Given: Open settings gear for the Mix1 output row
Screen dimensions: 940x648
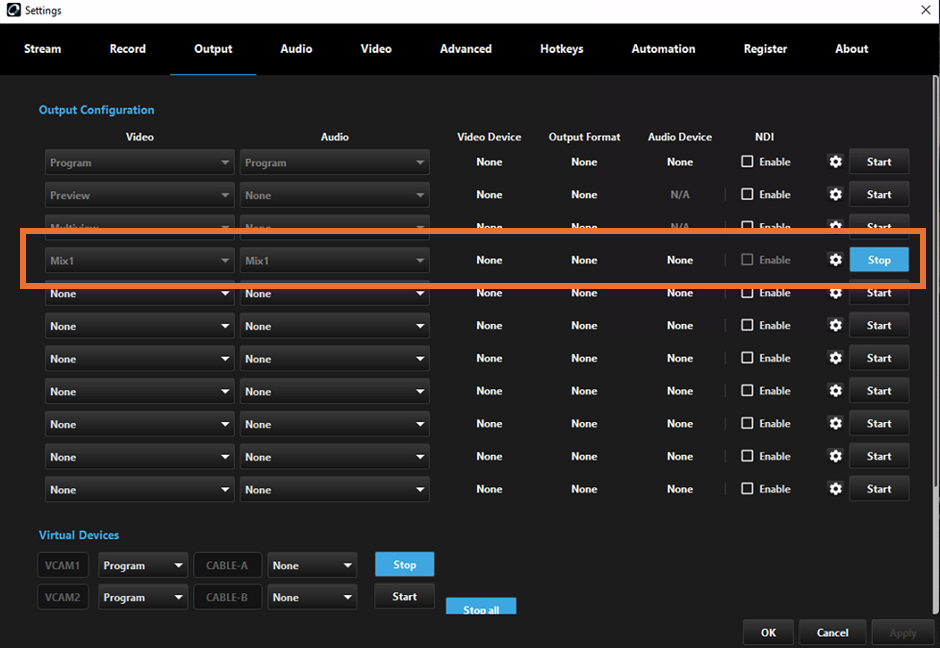Looking at the screenshot, I should (835, 259).
